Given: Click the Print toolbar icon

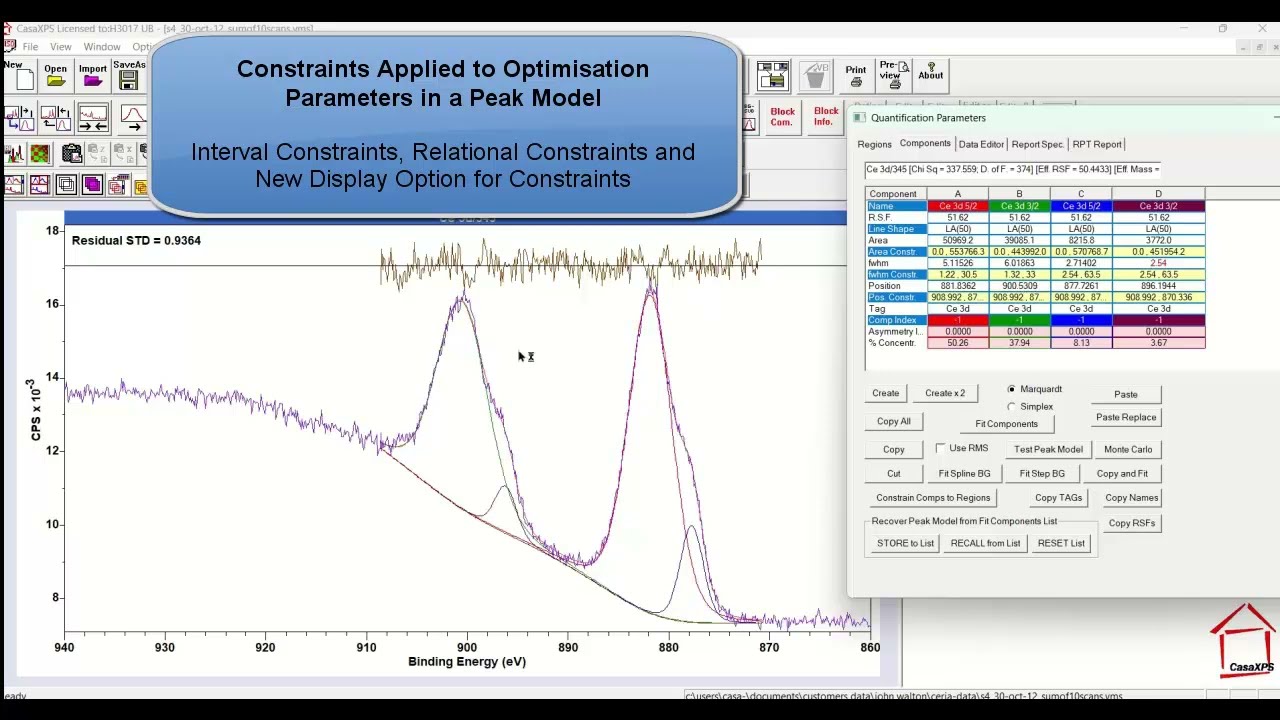Looking at the screenshot, I should click(856, 76).
